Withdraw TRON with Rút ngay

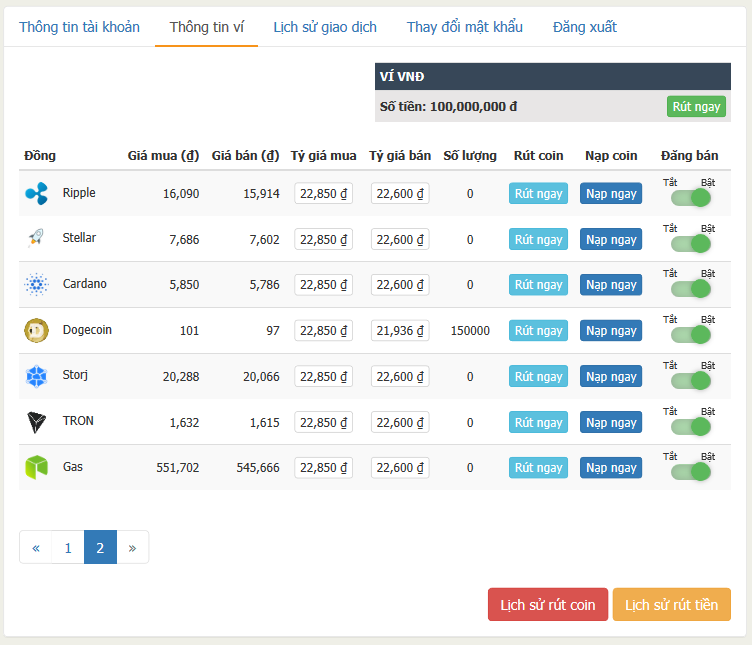coord(538,422)
